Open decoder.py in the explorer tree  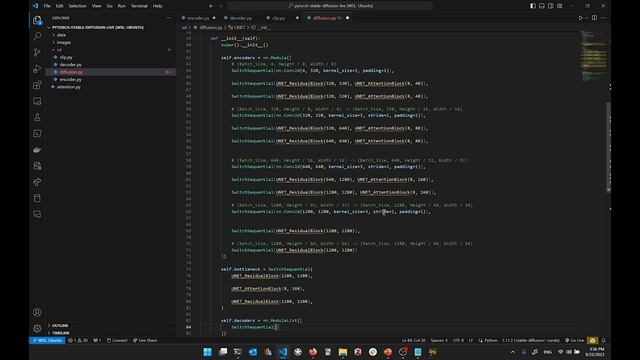[71, 64]
